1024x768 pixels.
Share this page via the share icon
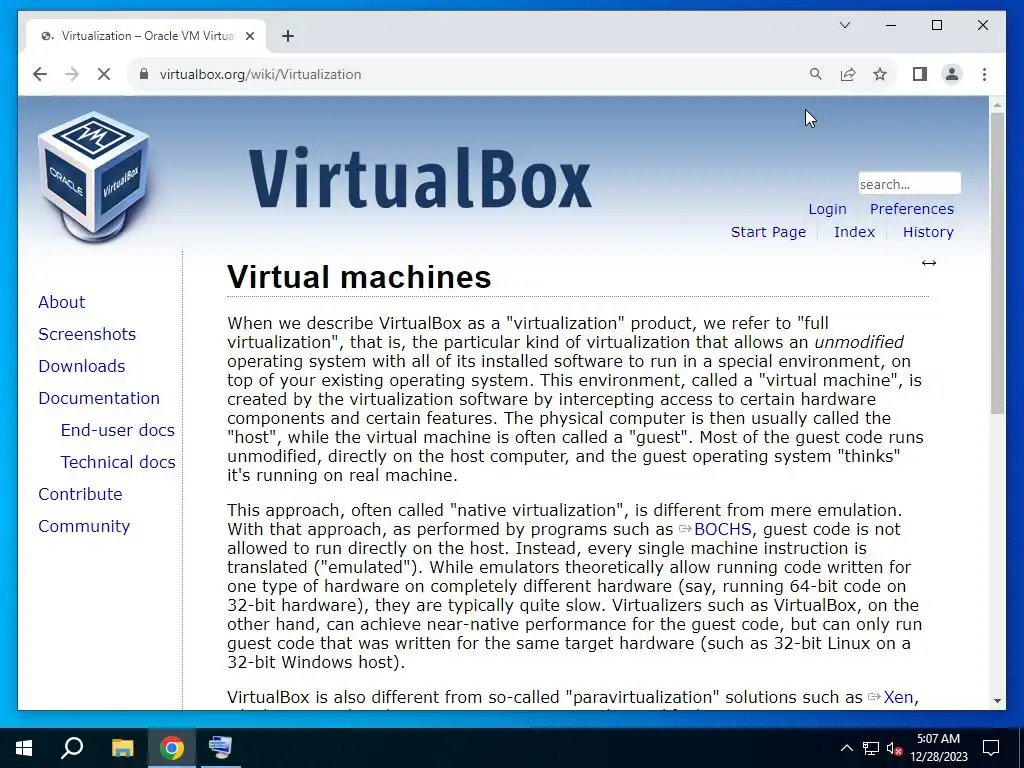tap(848, 74)
